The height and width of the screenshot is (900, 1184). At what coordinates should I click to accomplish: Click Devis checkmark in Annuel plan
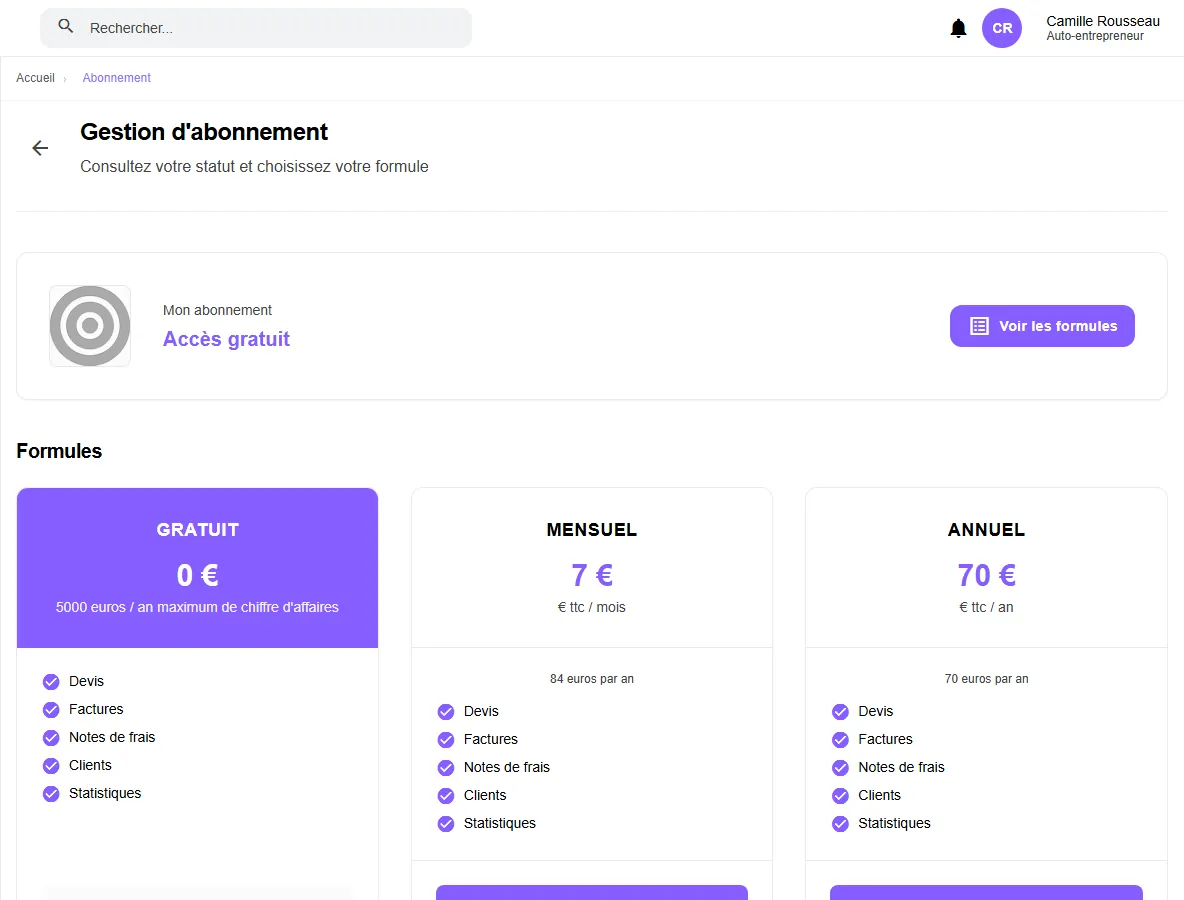tap(840, 712)
